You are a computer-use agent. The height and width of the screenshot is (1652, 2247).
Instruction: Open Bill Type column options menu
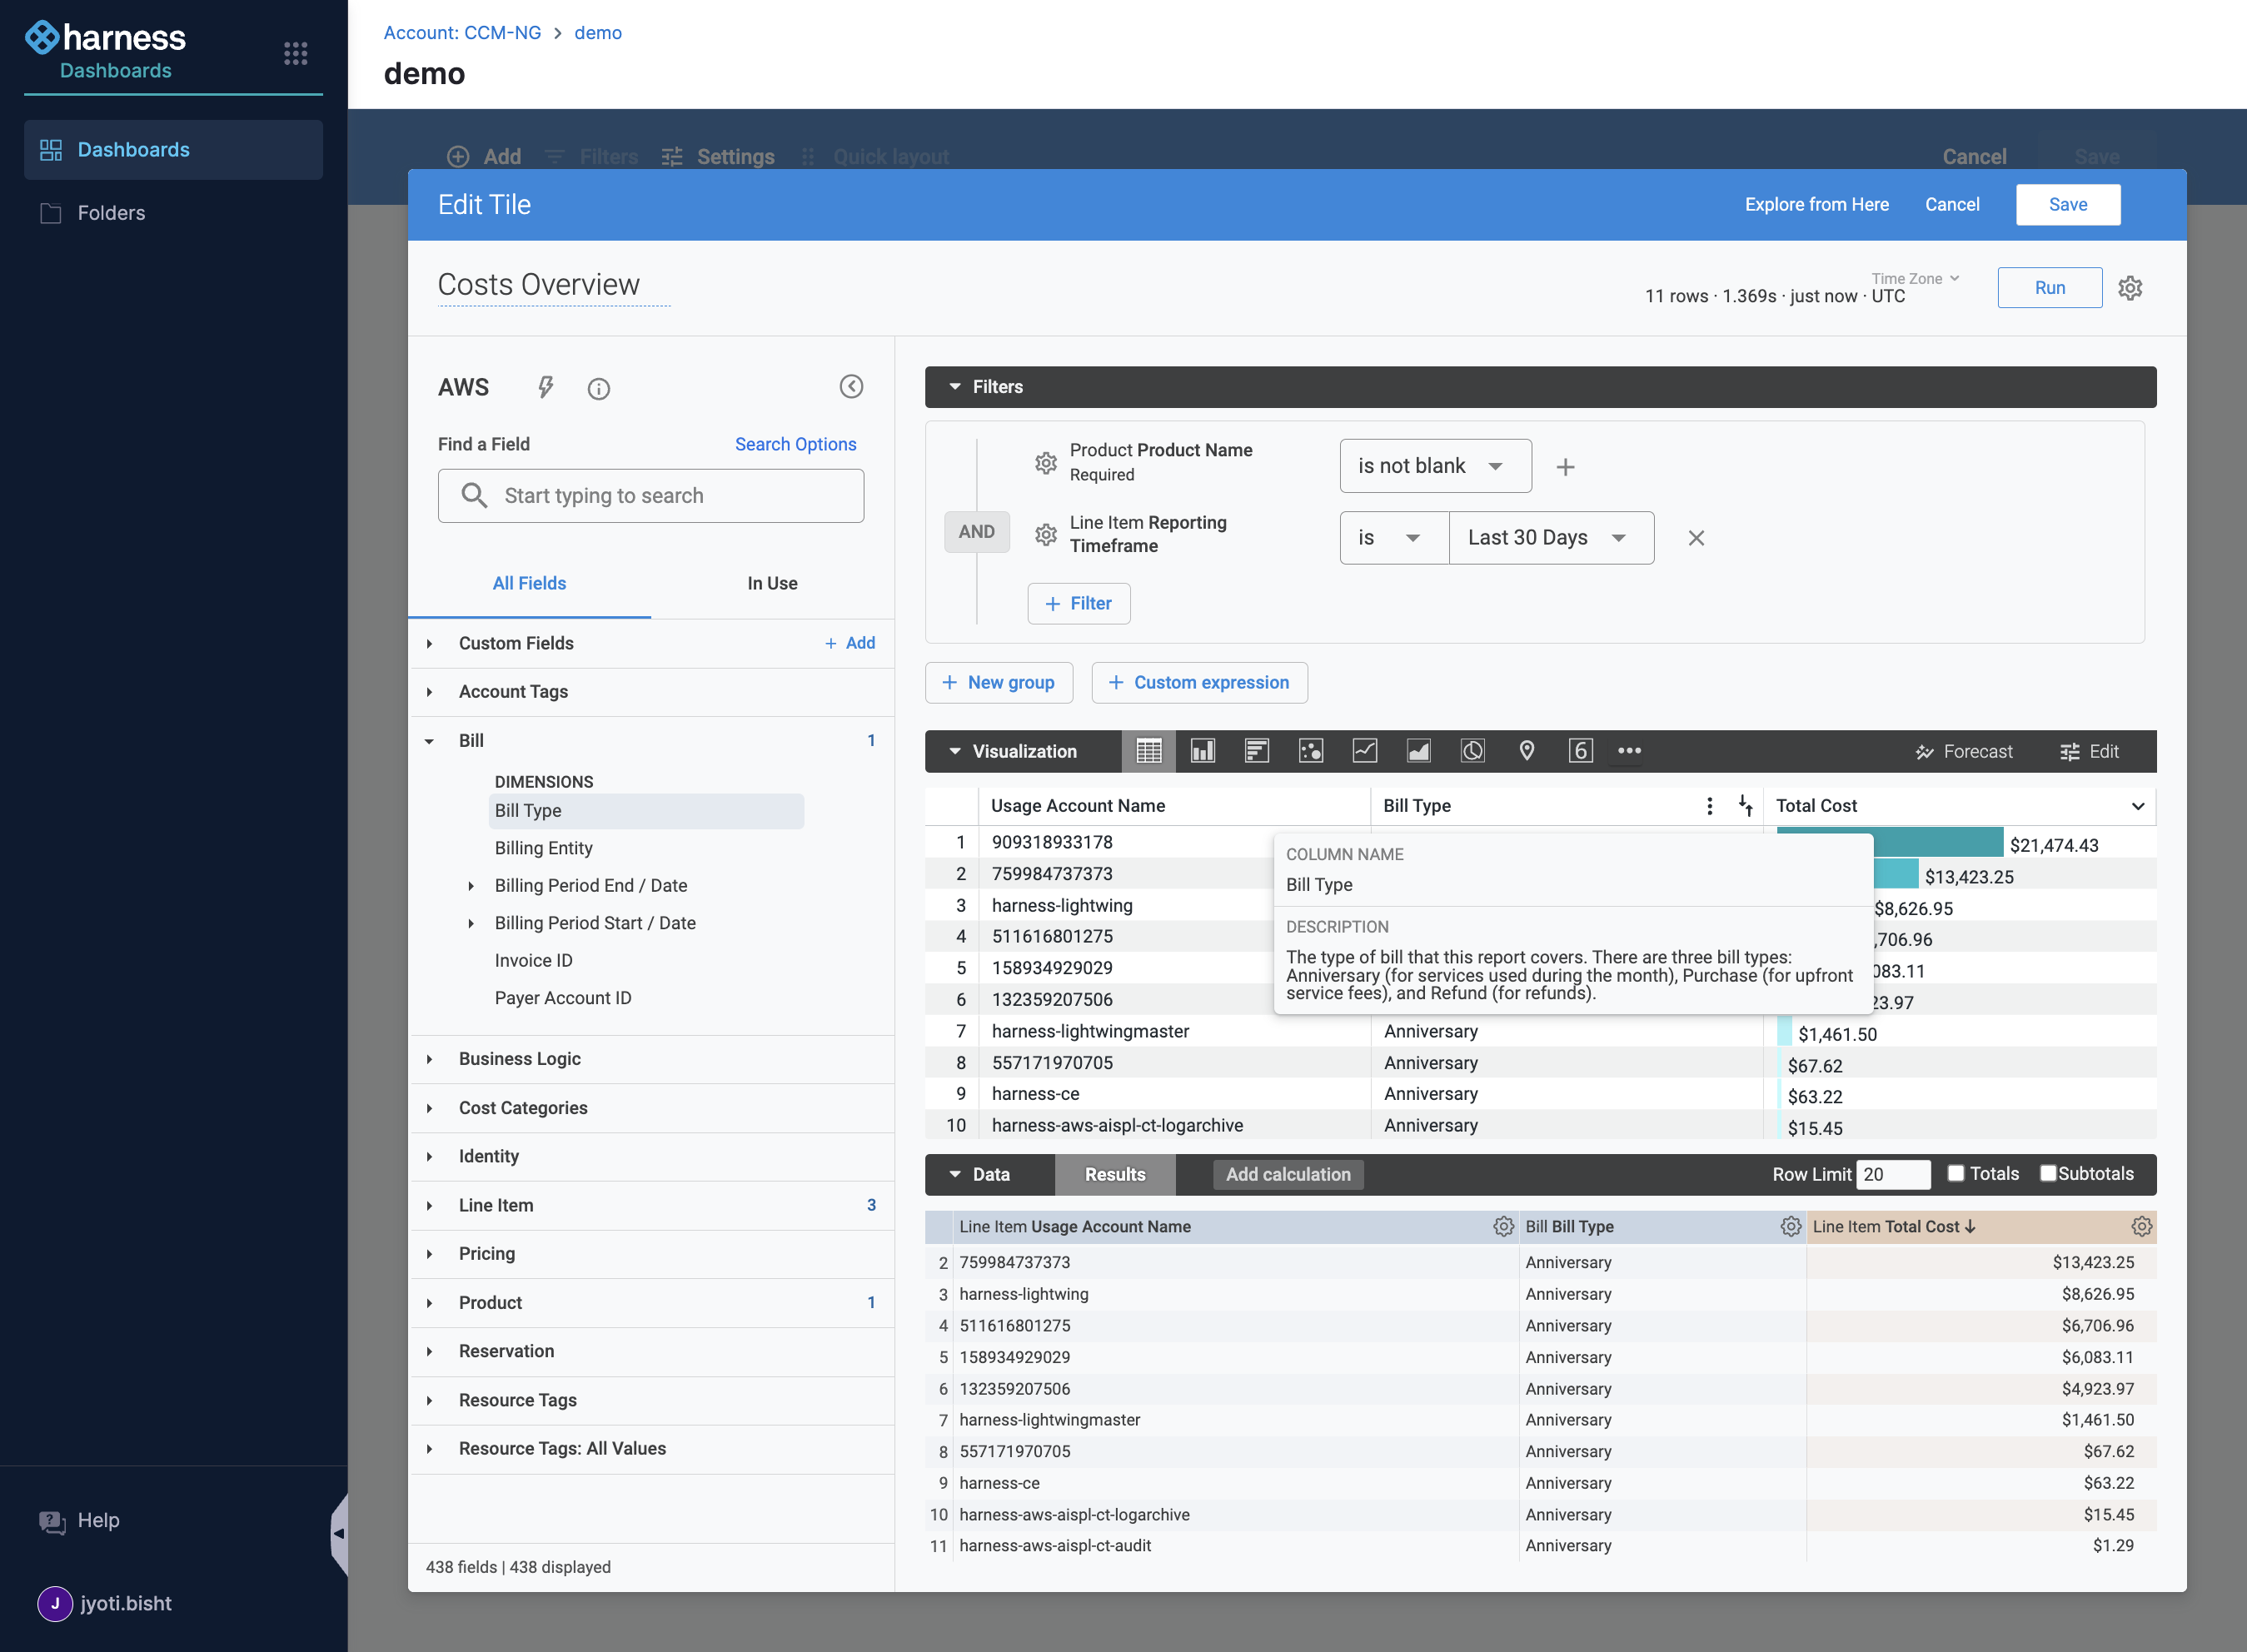[1710, 806]
